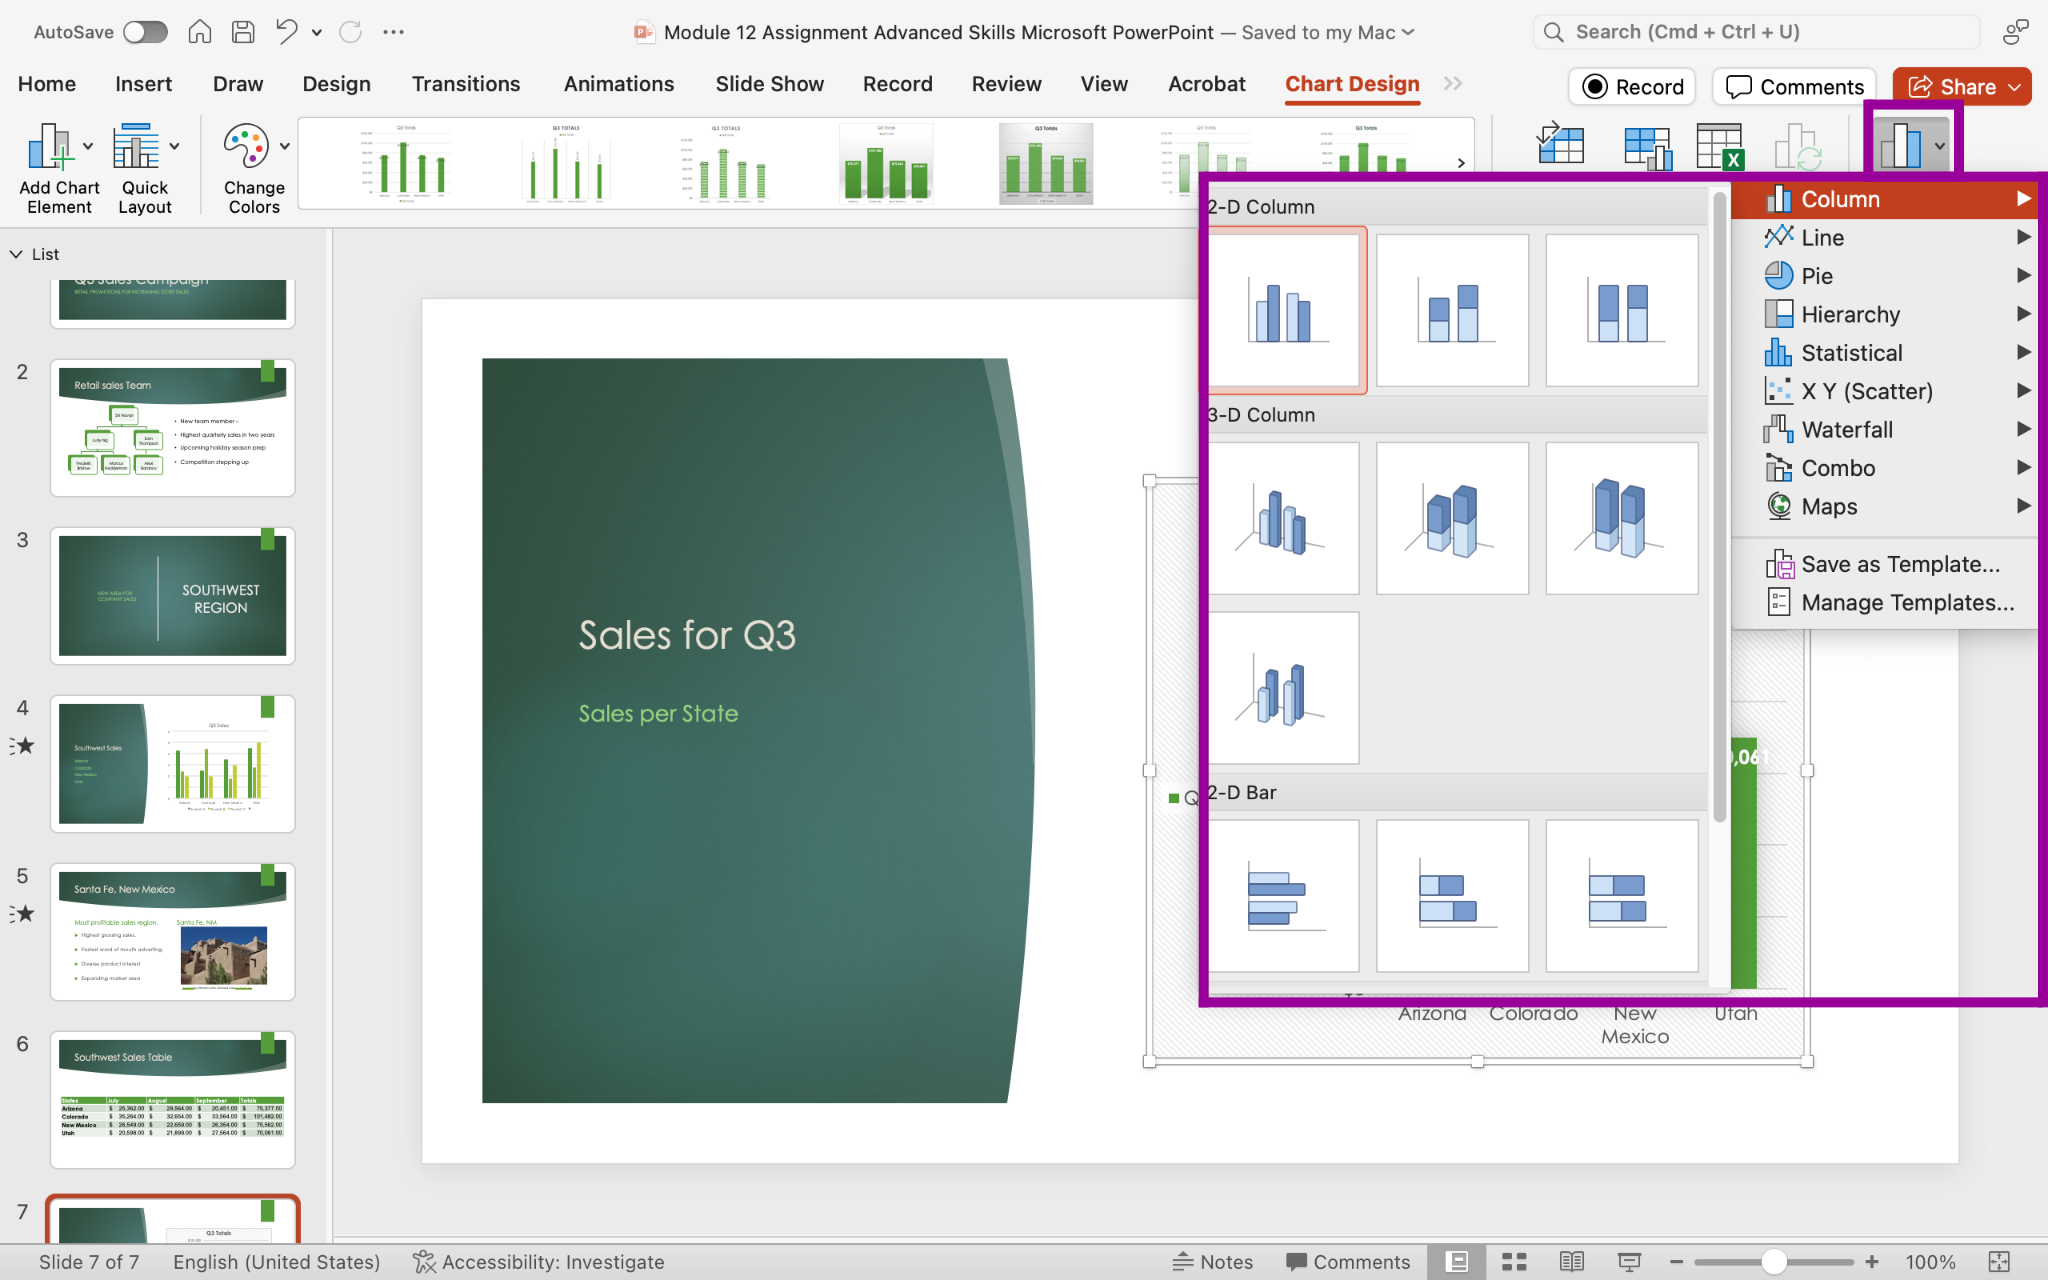This screenshot has width=2048, height=1280.
Task: Click the chart type gallery scrollbar
Action: [1720, 506]
